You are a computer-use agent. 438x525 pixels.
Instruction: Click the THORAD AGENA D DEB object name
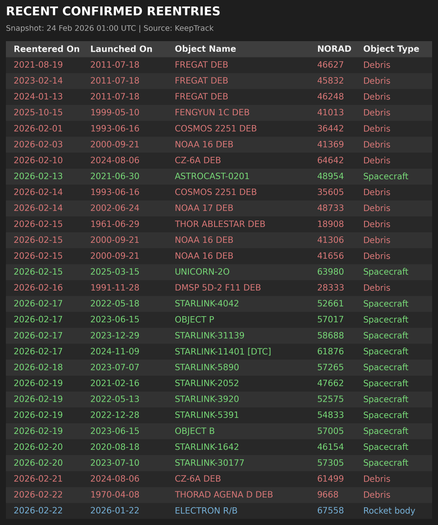click(x=224, y=495)
